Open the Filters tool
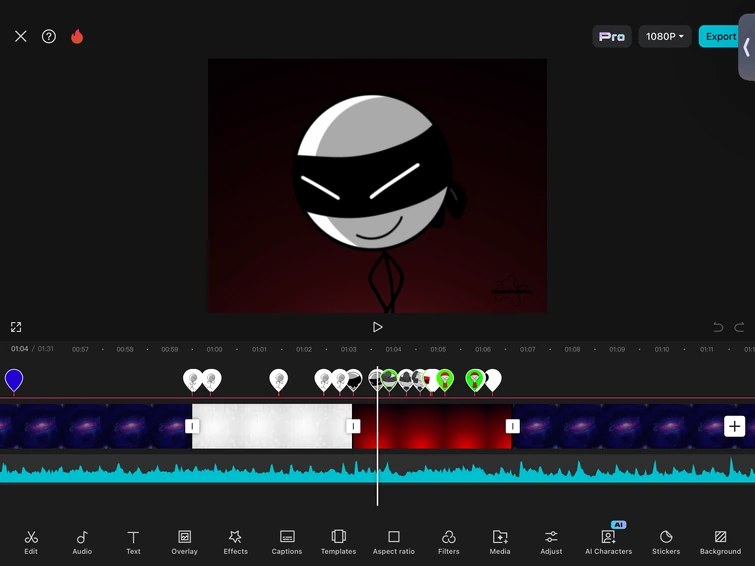 (x=449, y=541)
